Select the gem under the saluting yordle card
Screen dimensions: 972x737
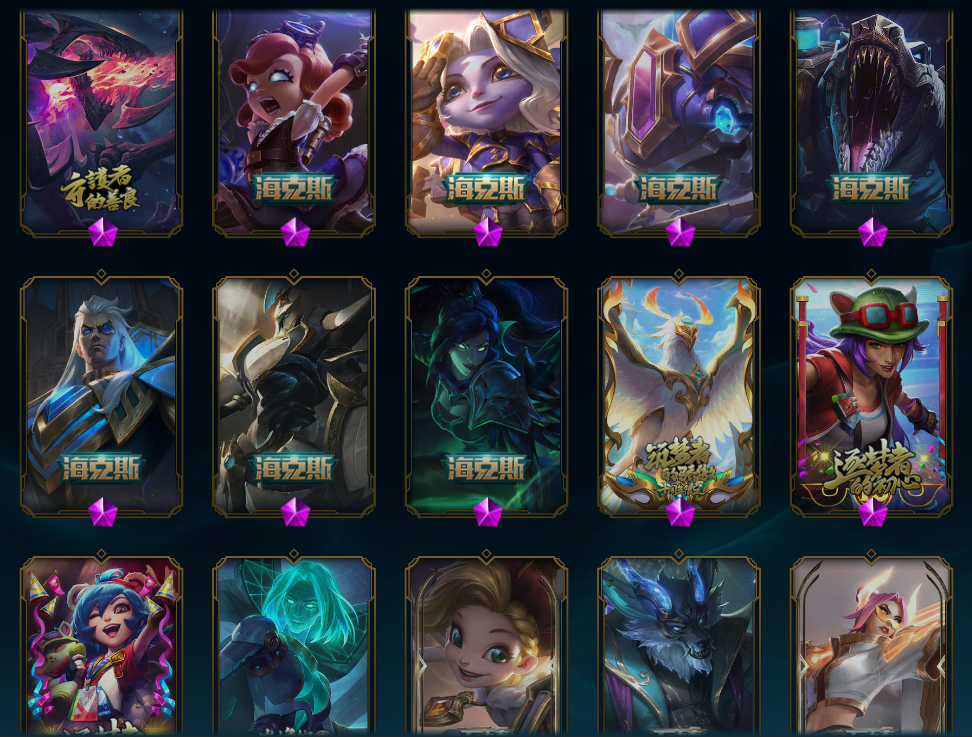click(x=488, y=232)
